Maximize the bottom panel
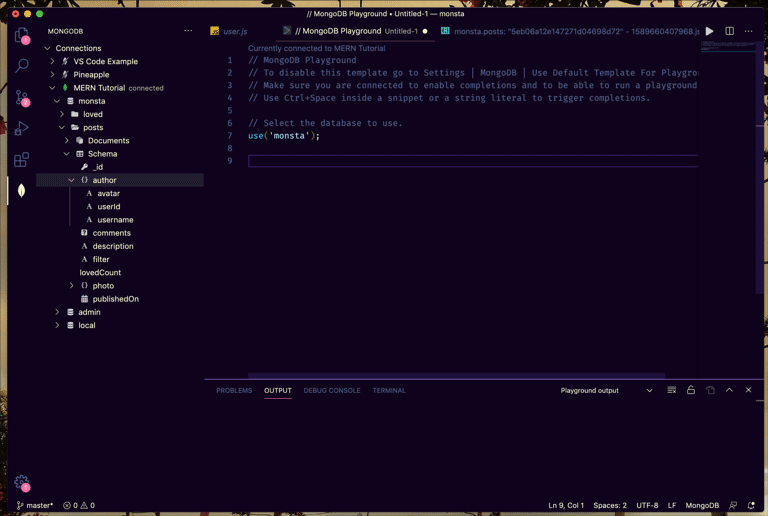Image resolution: width=768 pixels, height=516 pixels. click(729, 390)
